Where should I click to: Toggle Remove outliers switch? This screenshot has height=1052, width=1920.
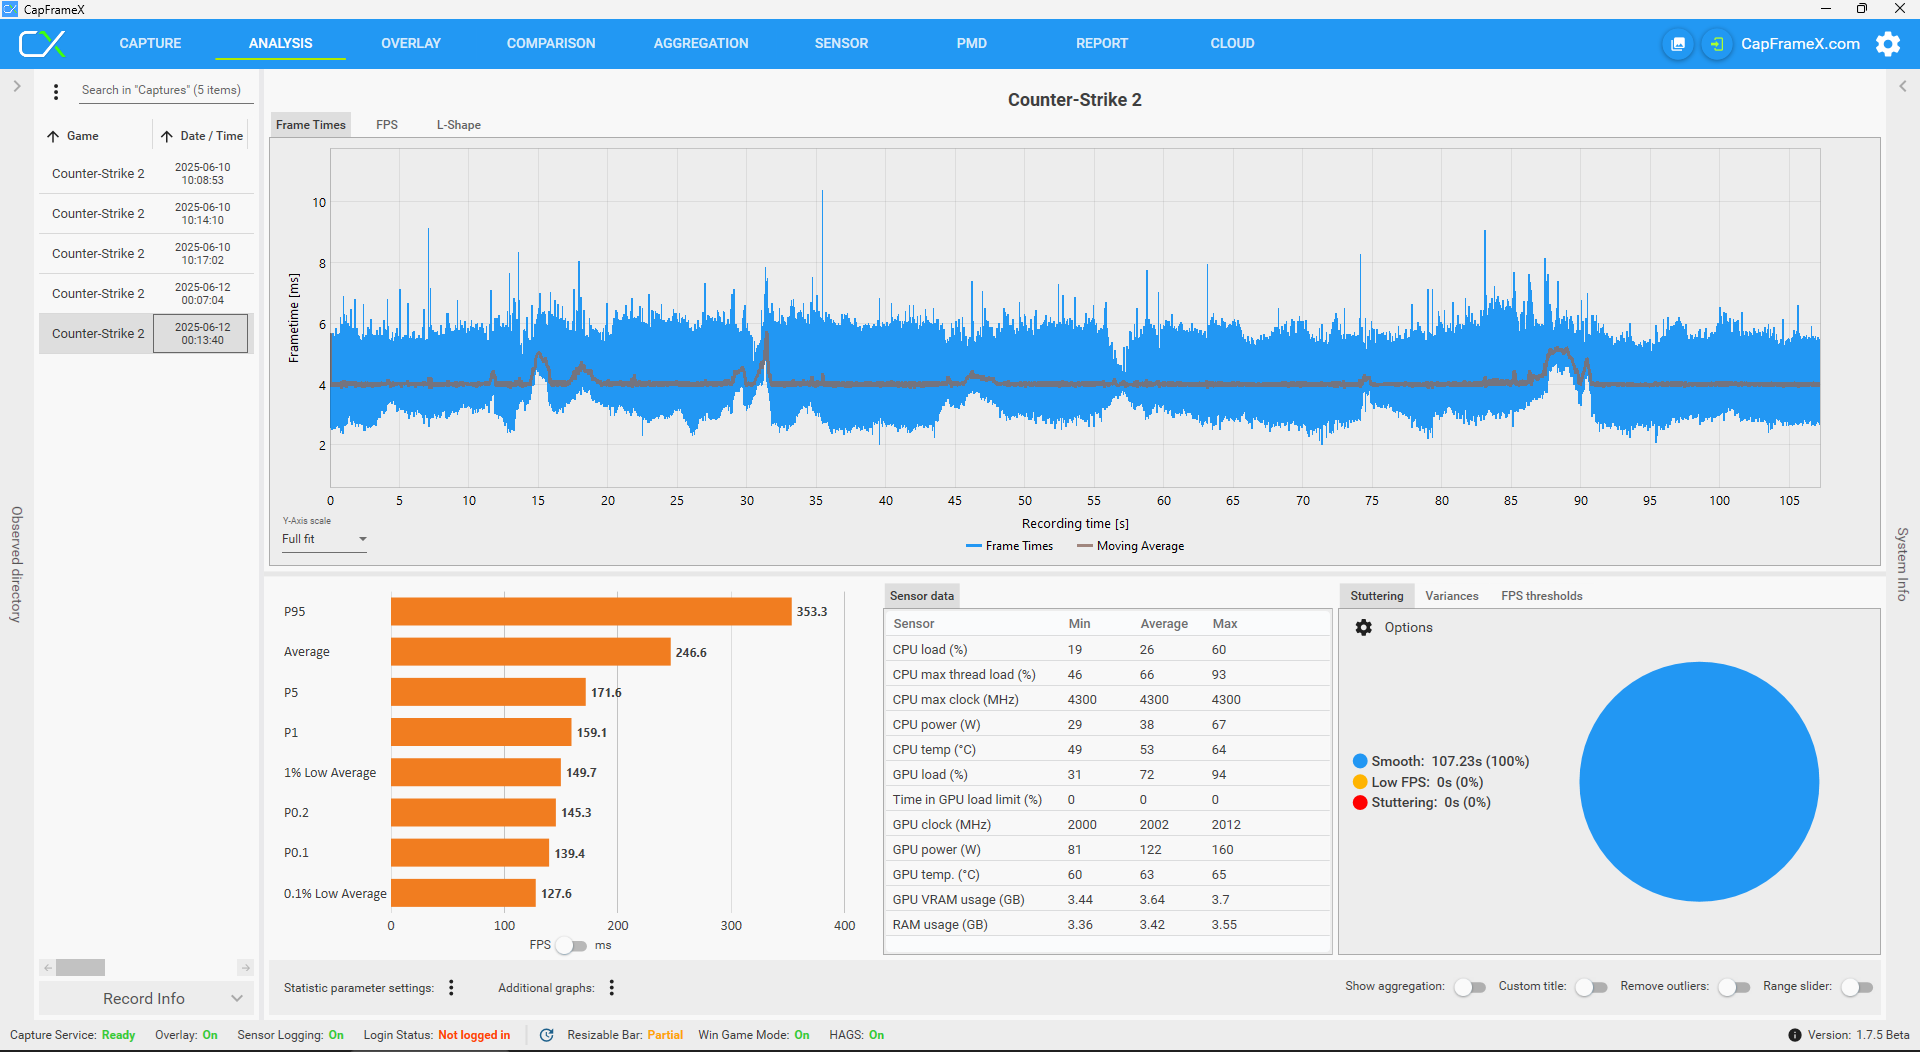[x=1734, y=987]
